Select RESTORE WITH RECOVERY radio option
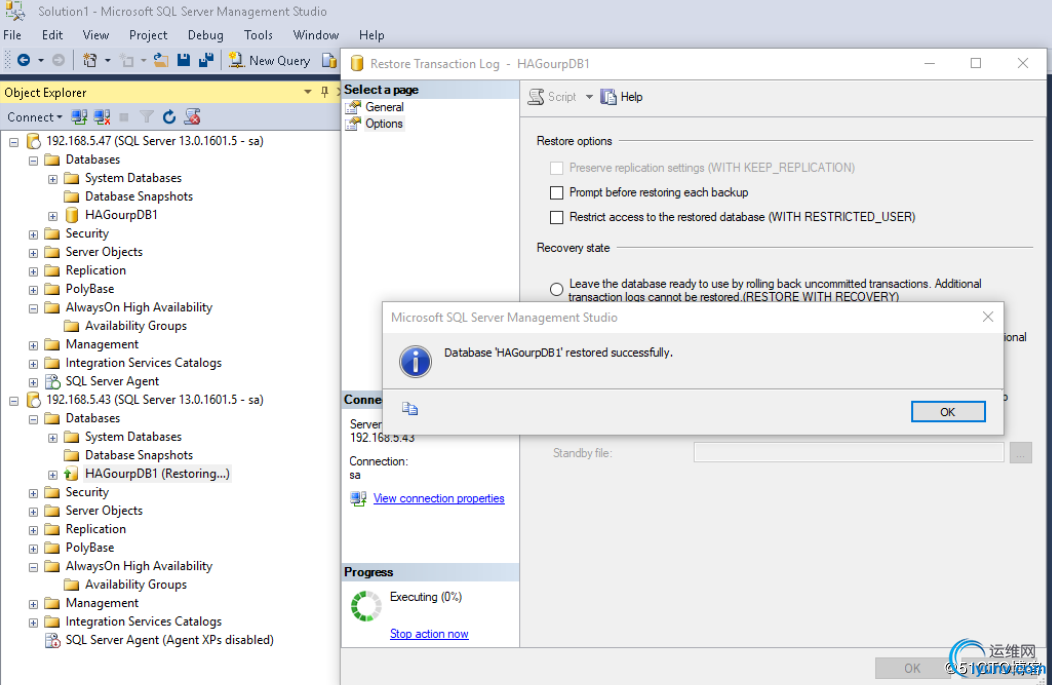Viewport: 1052px width, 685px height. (556, 289)
